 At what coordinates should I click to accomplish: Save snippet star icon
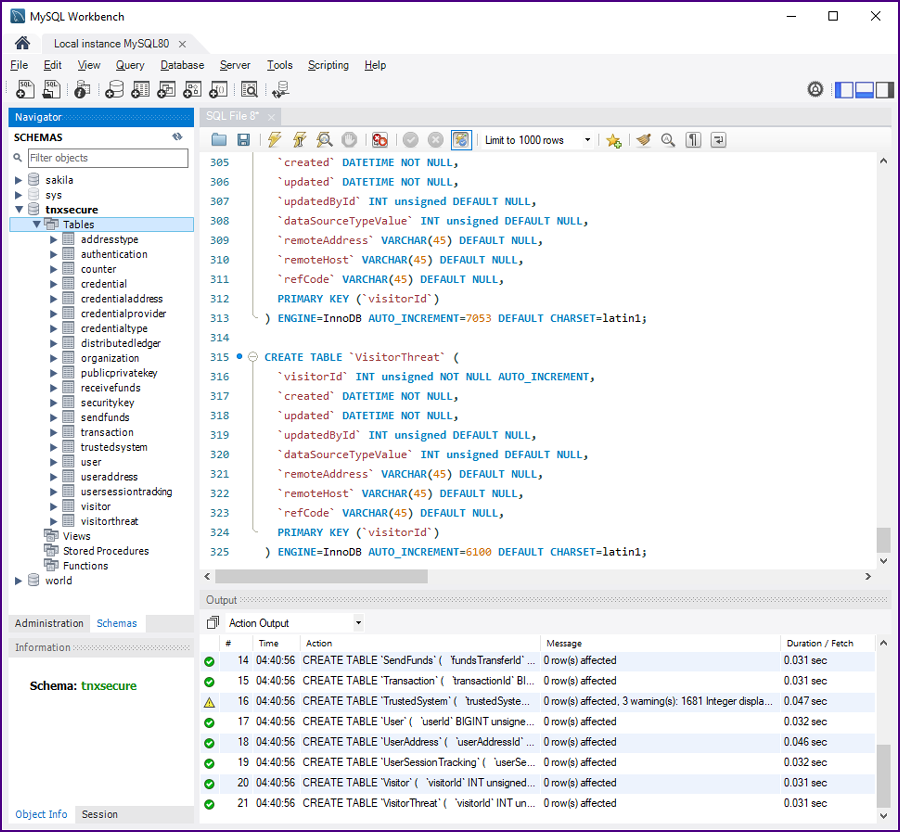pyautogui.click(x=614, y=140)
